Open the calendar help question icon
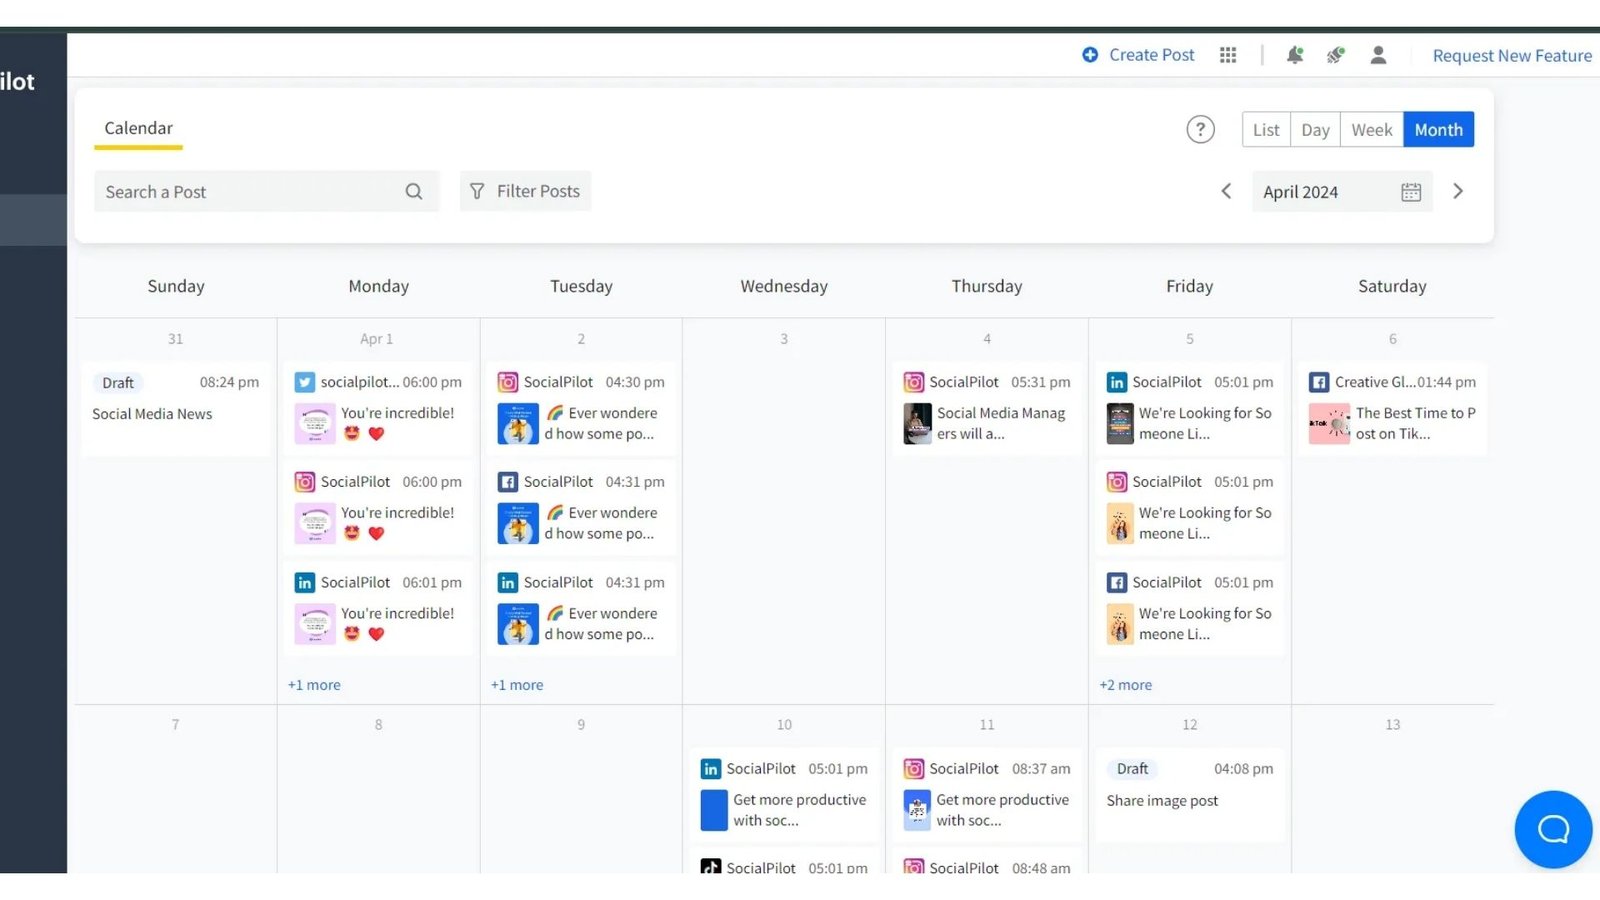 click(x=1200, y=129)
